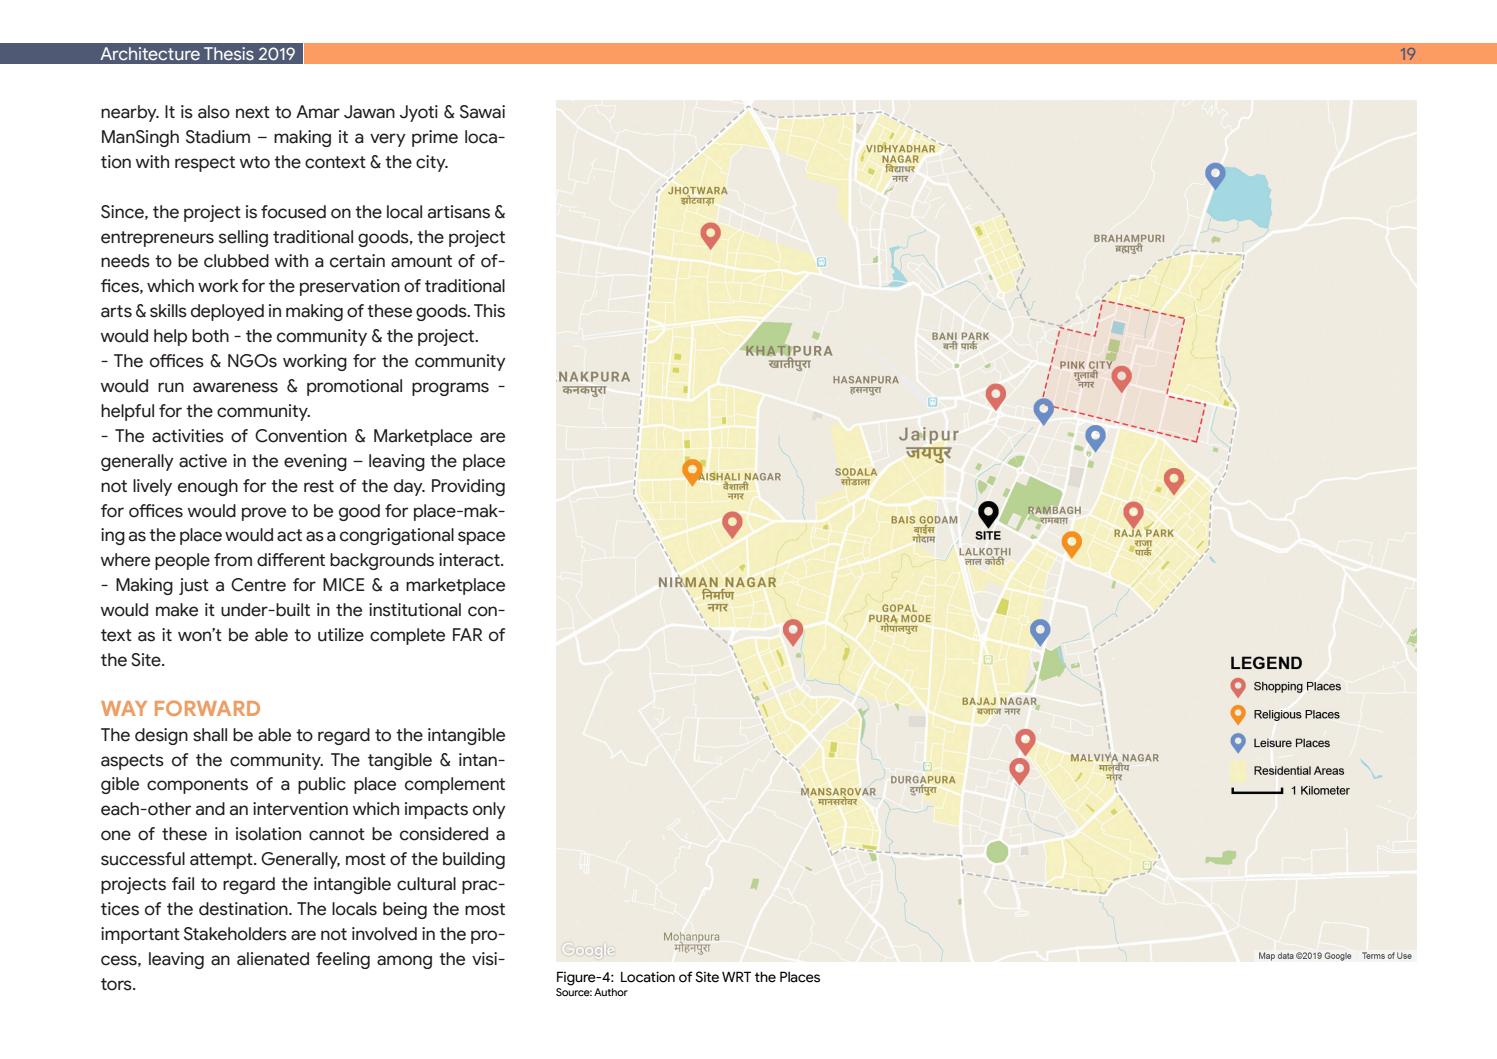Image resolution: width=1497 pixels, height=1059 pixels.
Task: Open the Terms of Use link
Action: (x=1386, y=956)
